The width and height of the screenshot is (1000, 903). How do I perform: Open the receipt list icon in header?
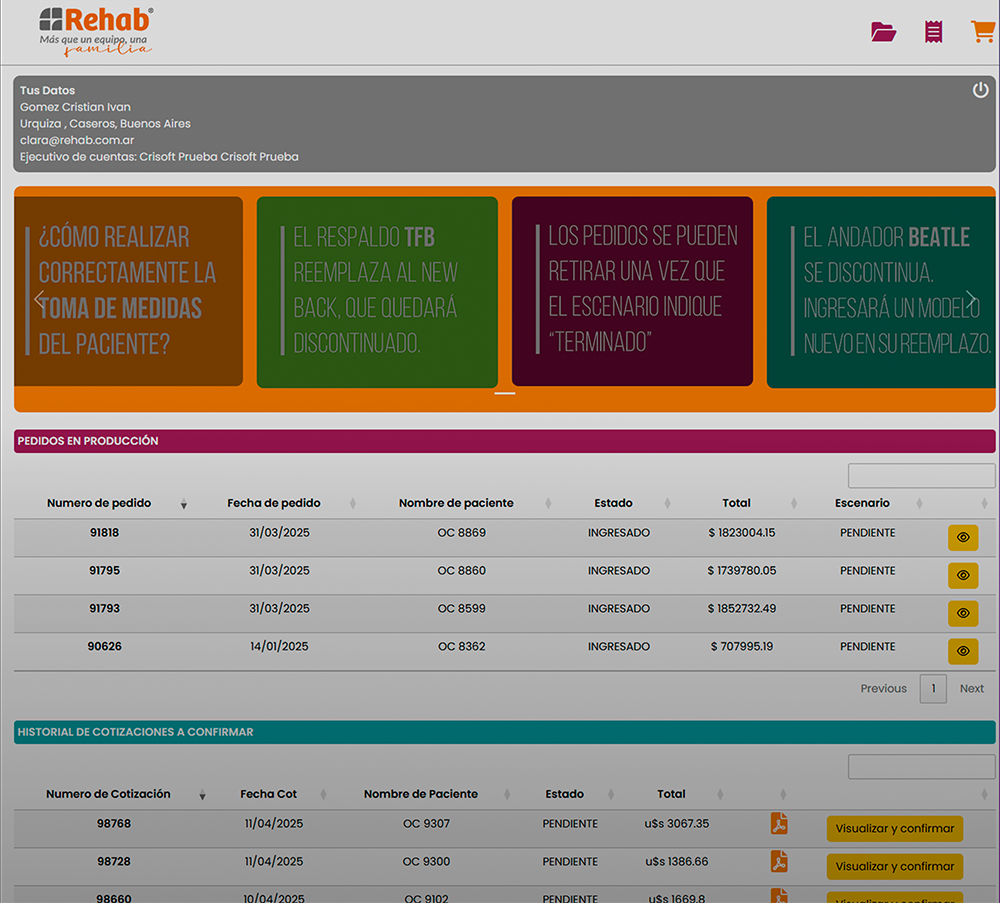pyautogui.click(x=933, y=32)
